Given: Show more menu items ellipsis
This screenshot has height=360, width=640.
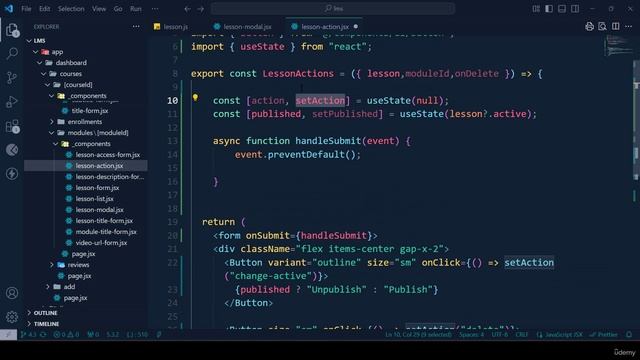Looking at the screenshot, I should click(x=155, y=9).
